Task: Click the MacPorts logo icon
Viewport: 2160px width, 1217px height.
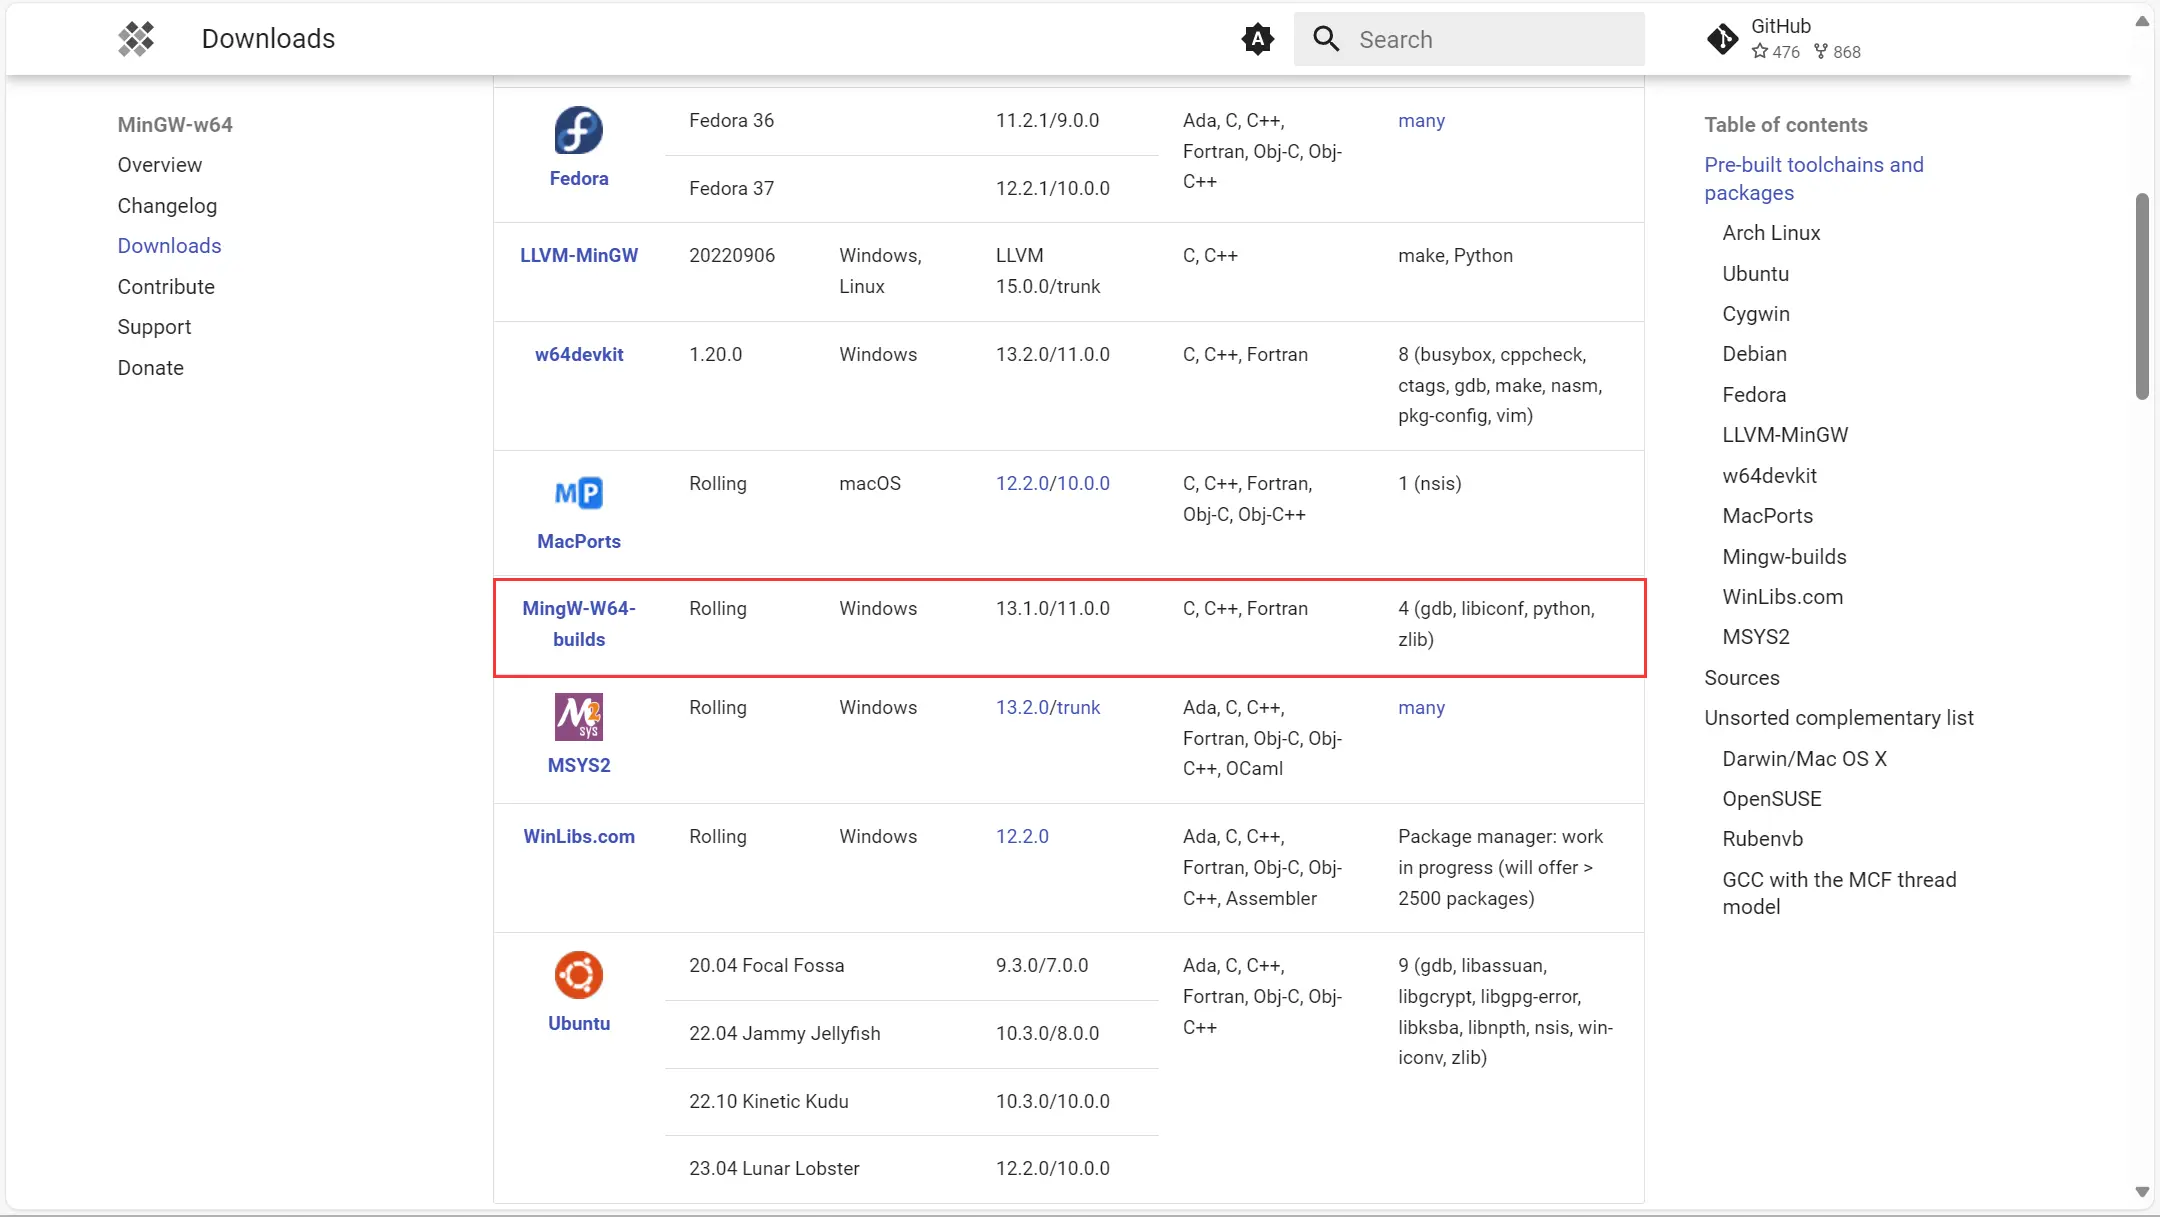Action: [578, 493]
